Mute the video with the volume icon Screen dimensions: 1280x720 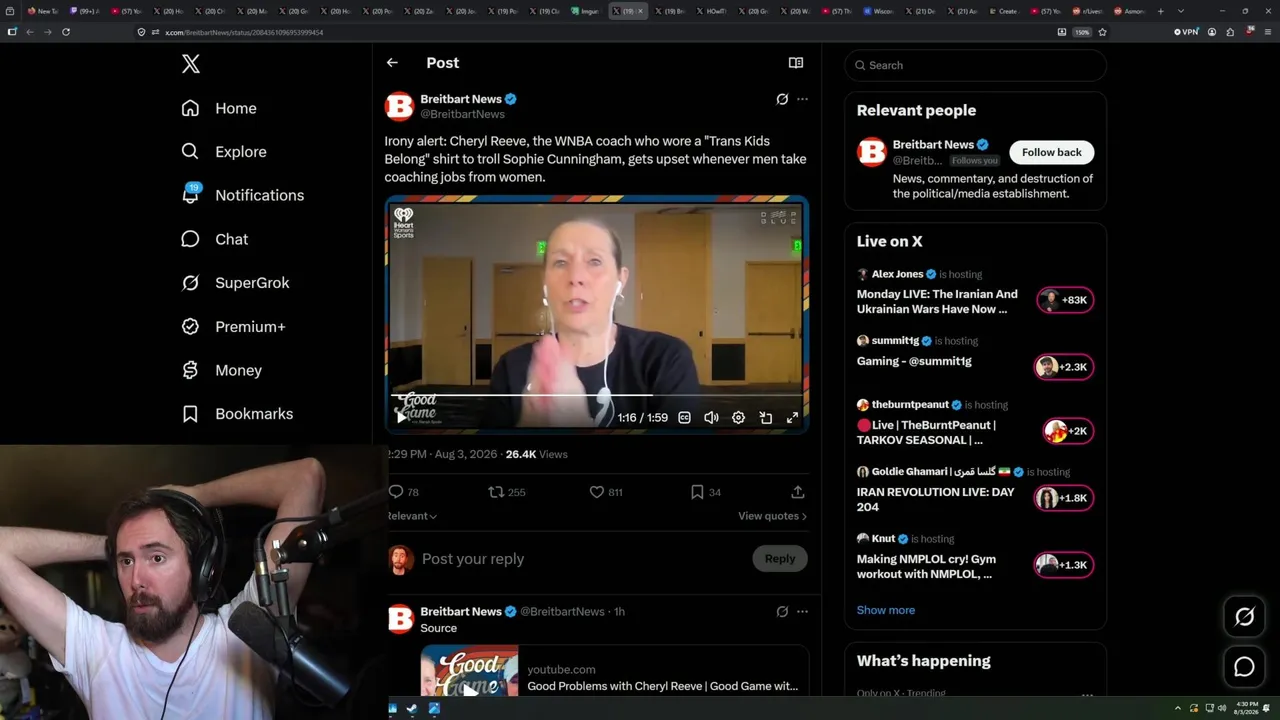711,418
